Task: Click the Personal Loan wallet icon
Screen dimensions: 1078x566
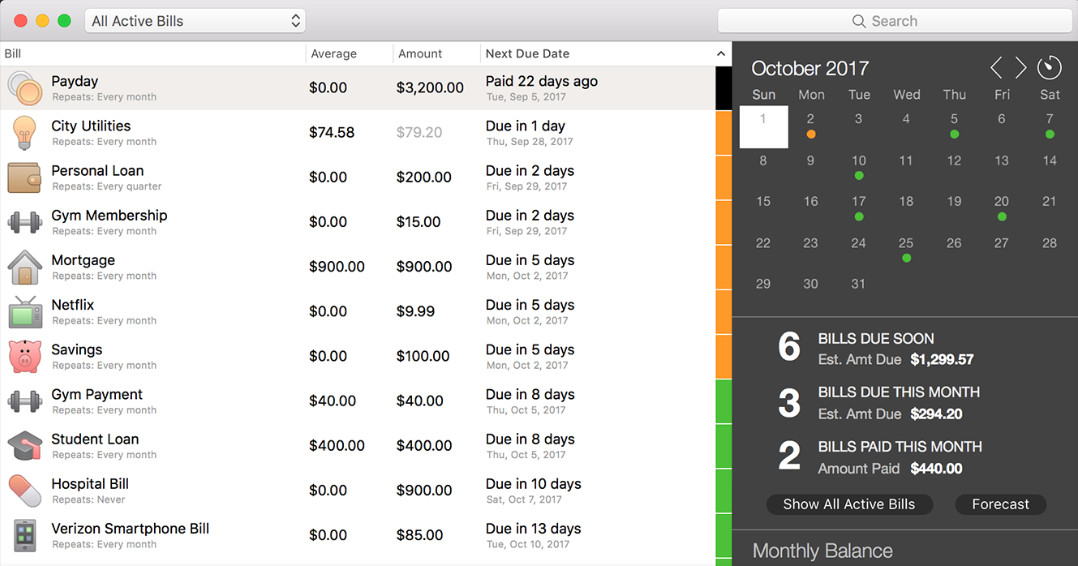Action: [25, 177]
